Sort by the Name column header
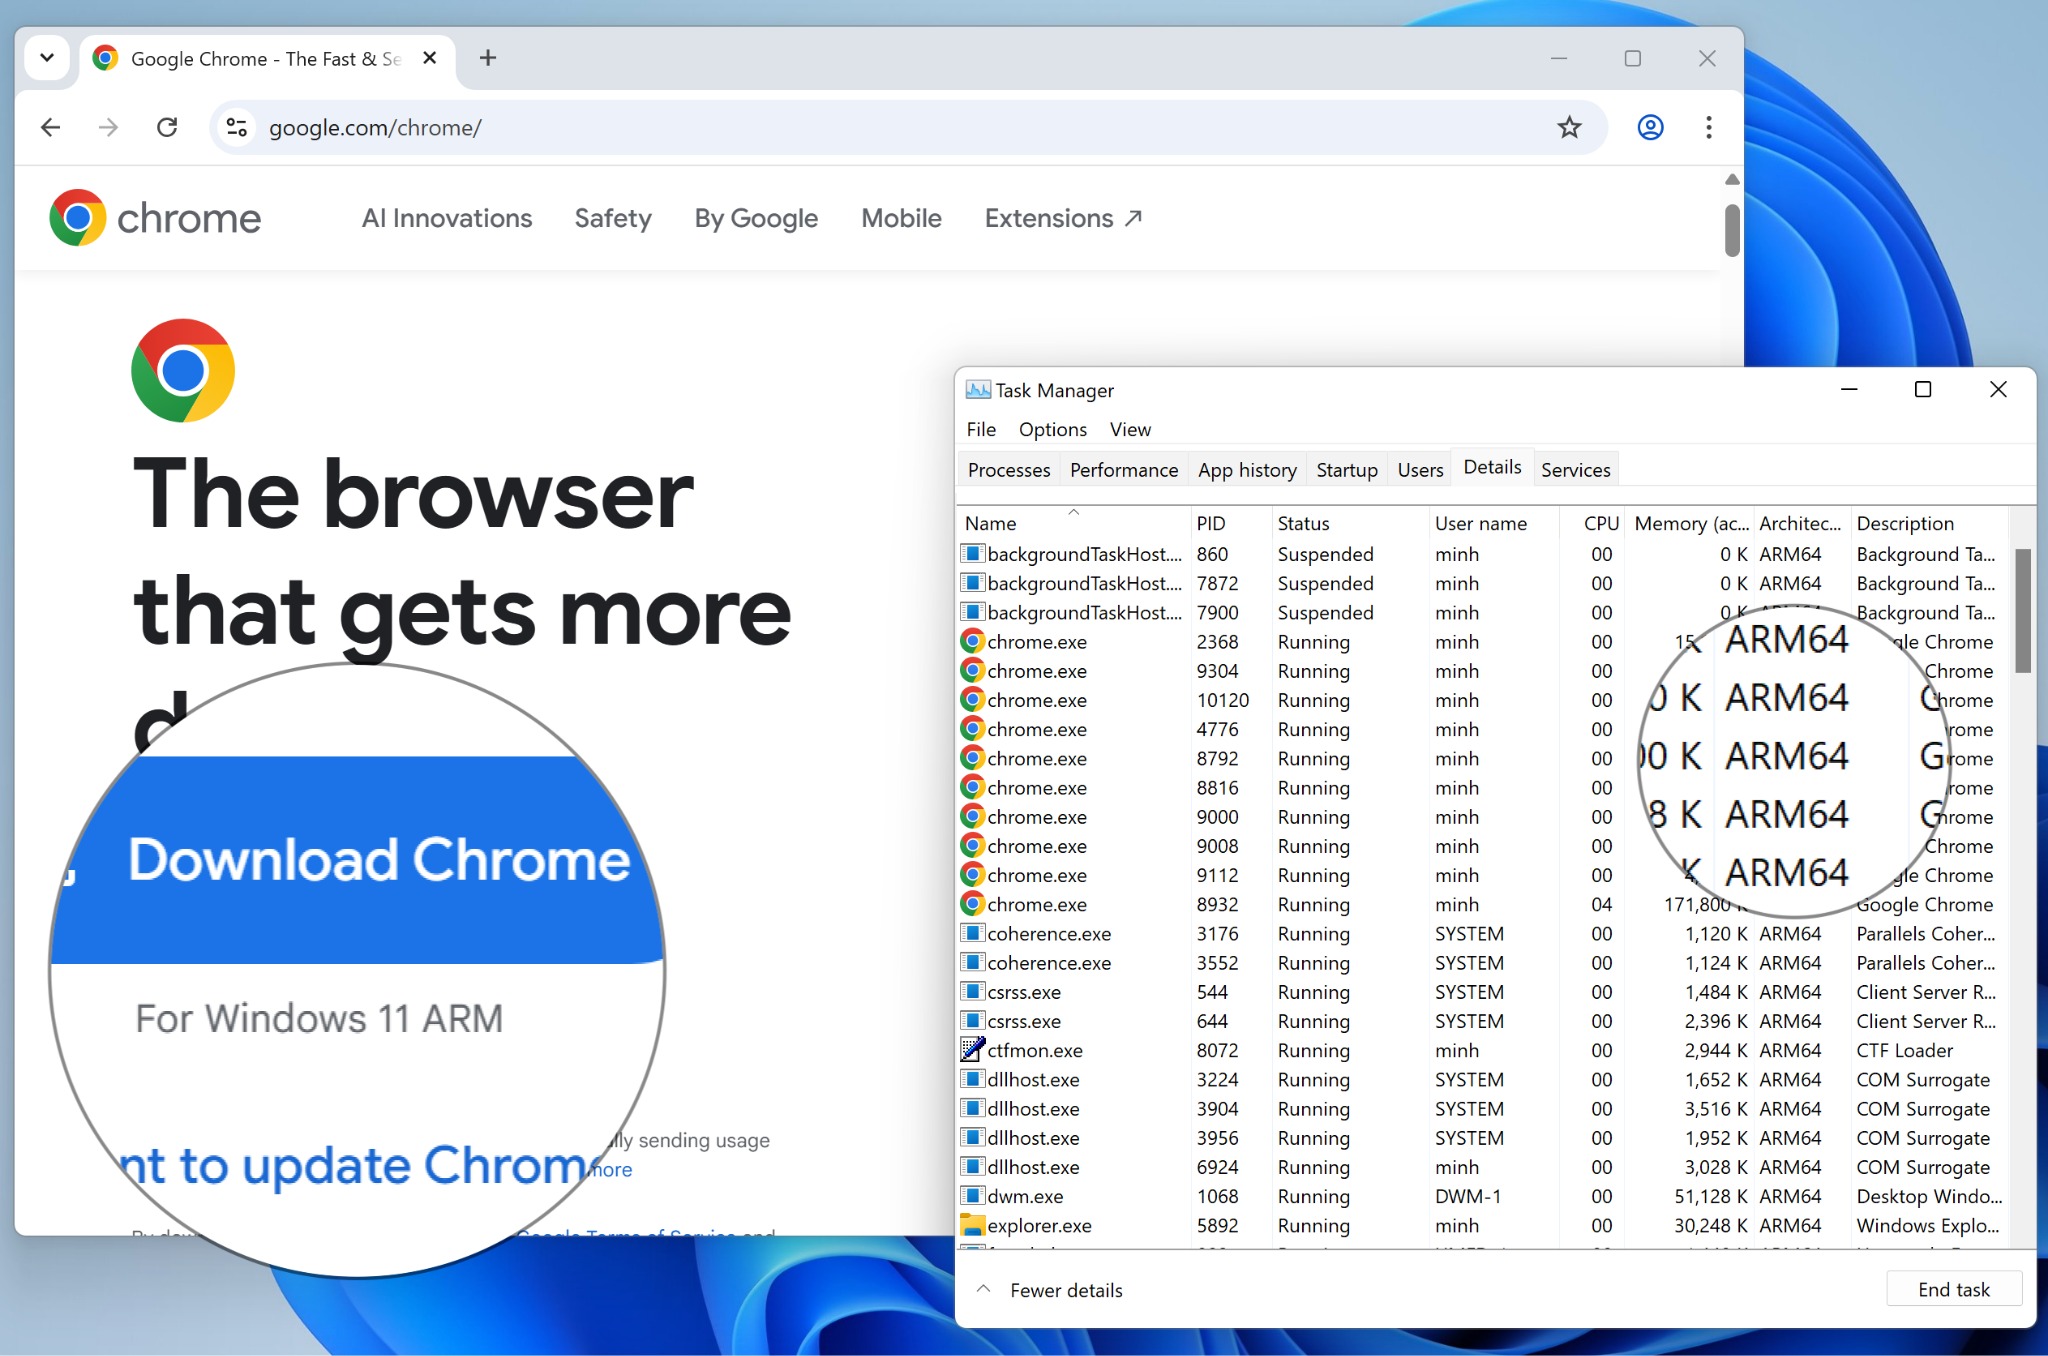Viewport: 2048px width, 1356px height. click(1073, 523)
